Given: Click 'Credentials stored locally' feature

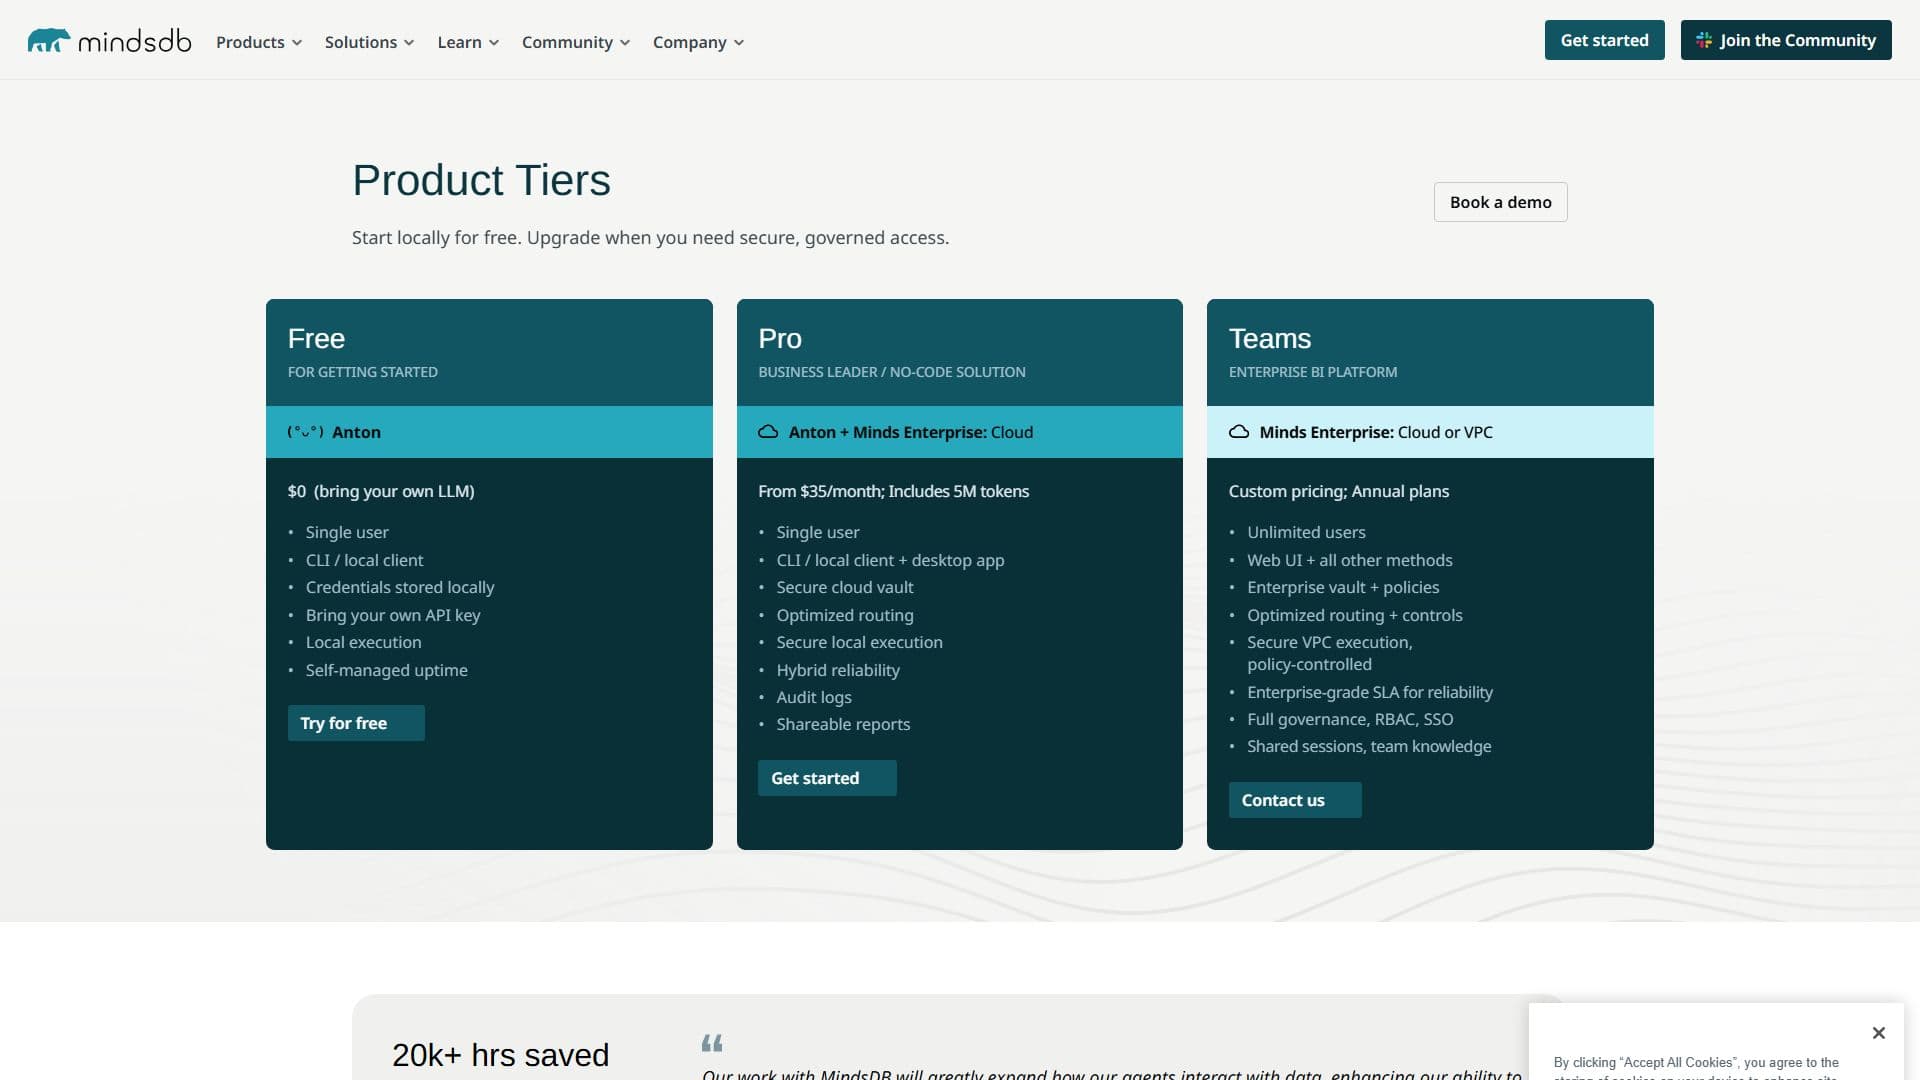Looking at the screenshot, I should click(400, 587).
